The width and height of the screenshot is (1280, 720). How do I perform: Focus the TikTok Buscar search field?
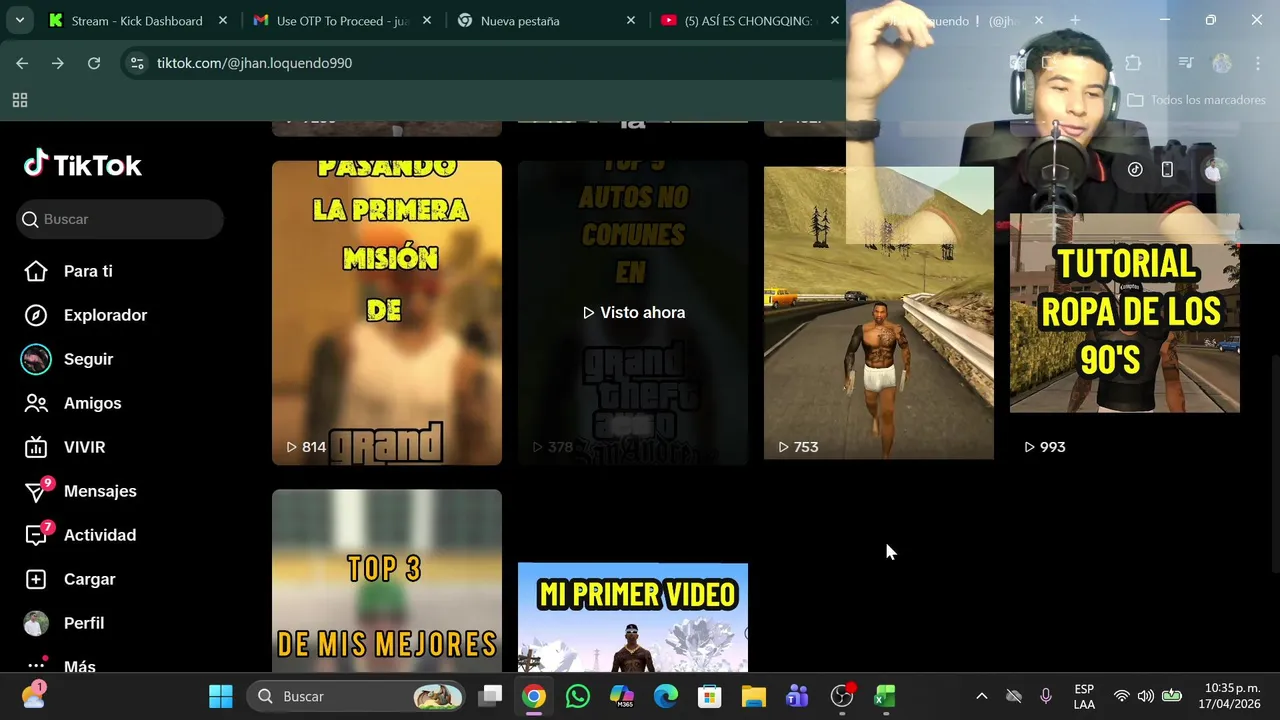coord(120,219)
